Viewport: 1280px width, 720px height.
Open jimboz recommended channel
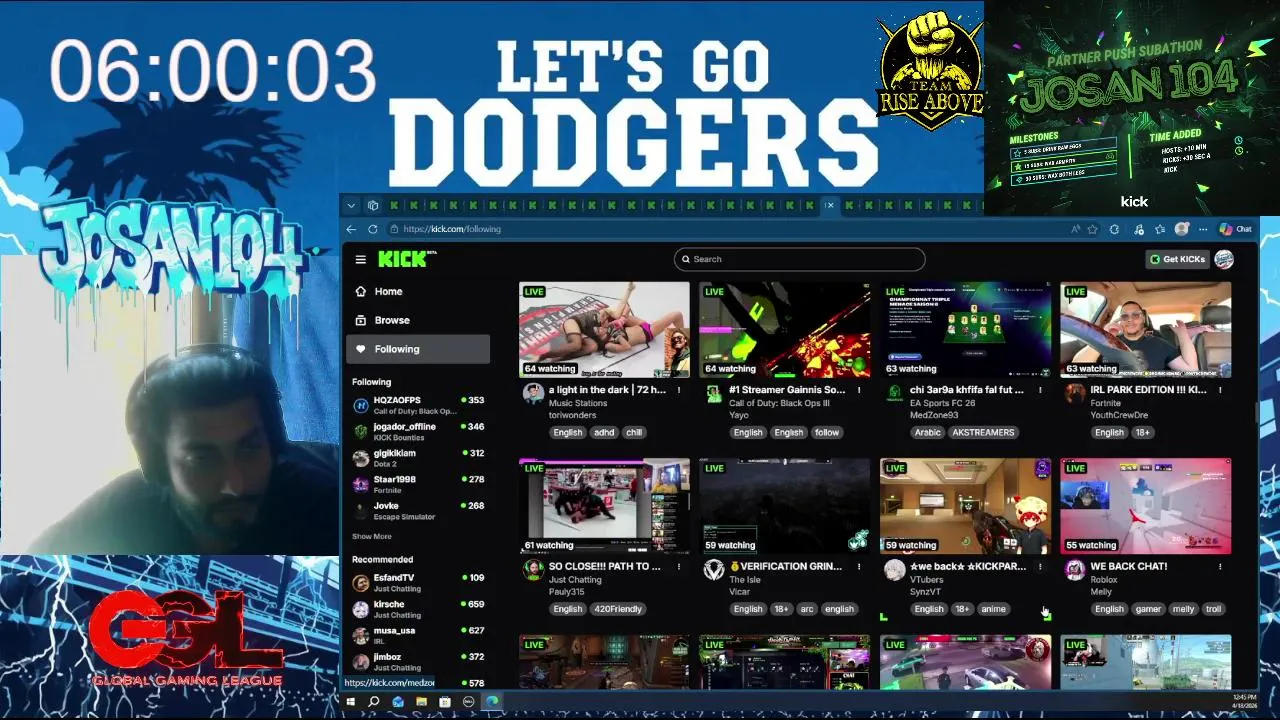point(418,661)
